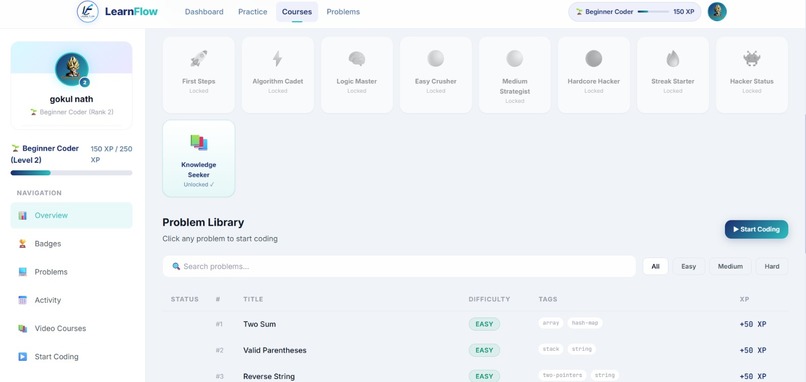Click the LearnFlow logo icon

pos(87,11)
